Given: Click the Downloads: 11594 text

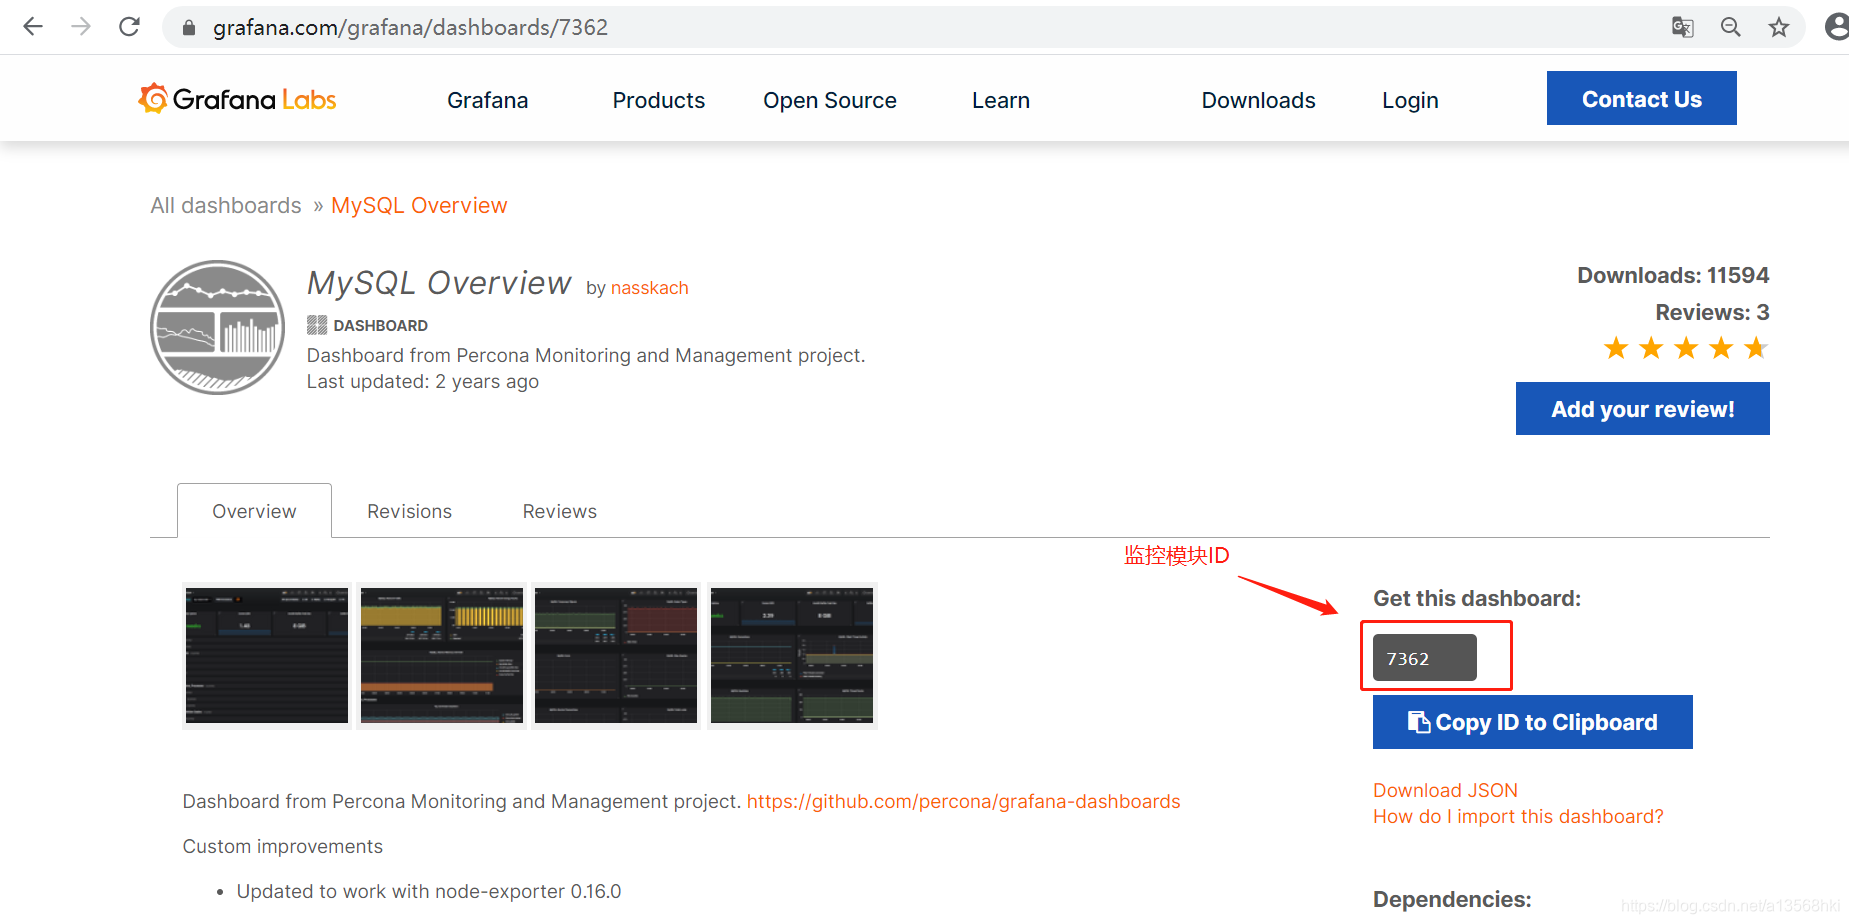Looking at the screenshot, I should (x=1674, y=275).
